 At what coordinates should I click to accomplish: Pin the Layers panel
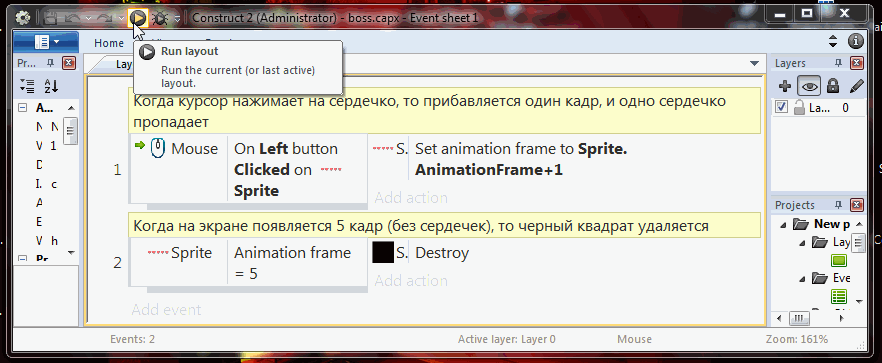click(838, 63)
